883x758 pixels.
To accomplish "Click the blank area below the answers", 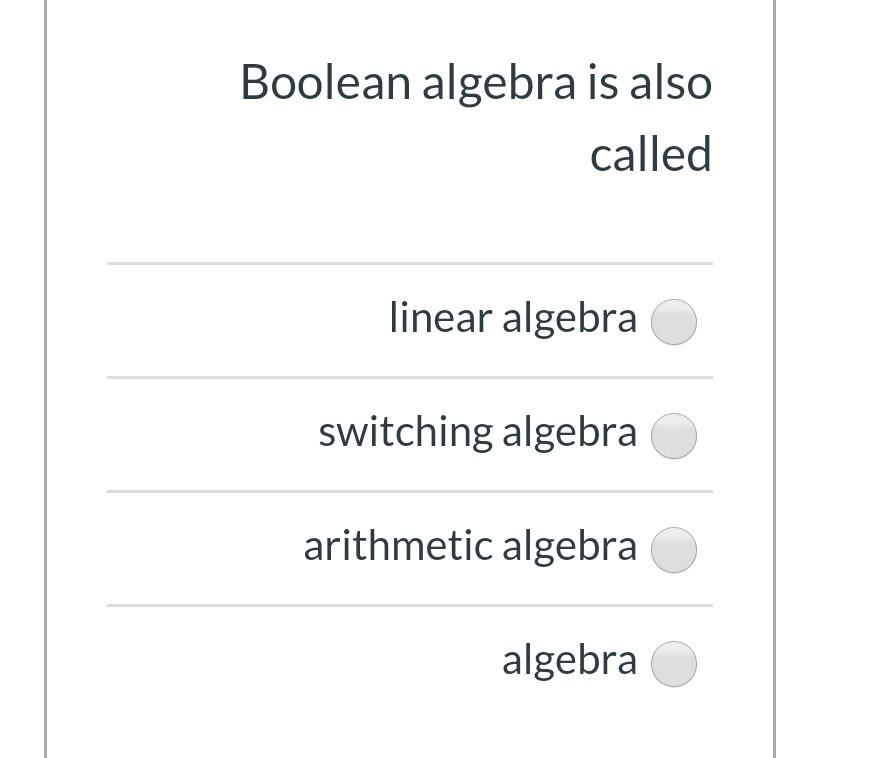I will point(410,725).
